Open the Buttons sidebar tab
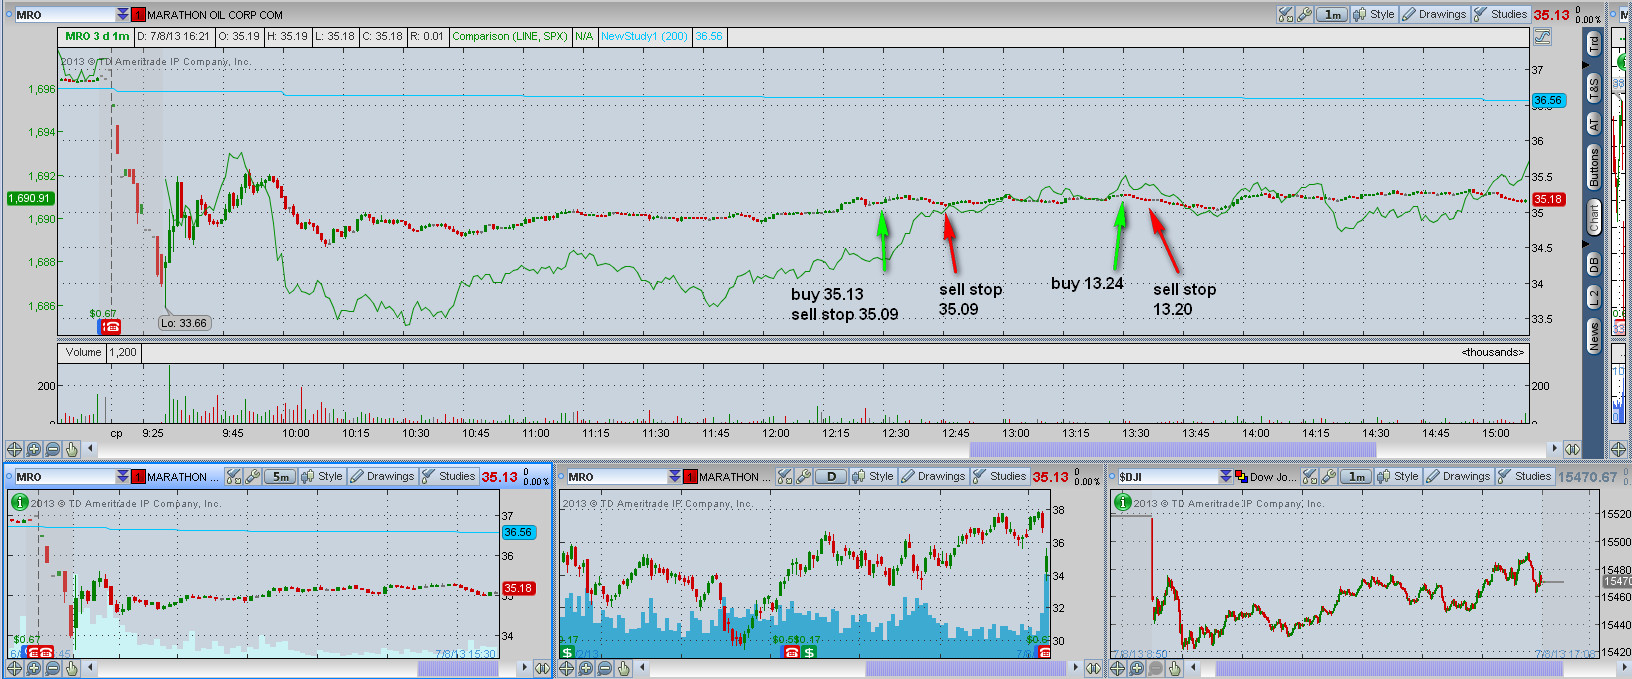Image resolution: width=1632 pixels, height=679 pixels. (1594, 167)
